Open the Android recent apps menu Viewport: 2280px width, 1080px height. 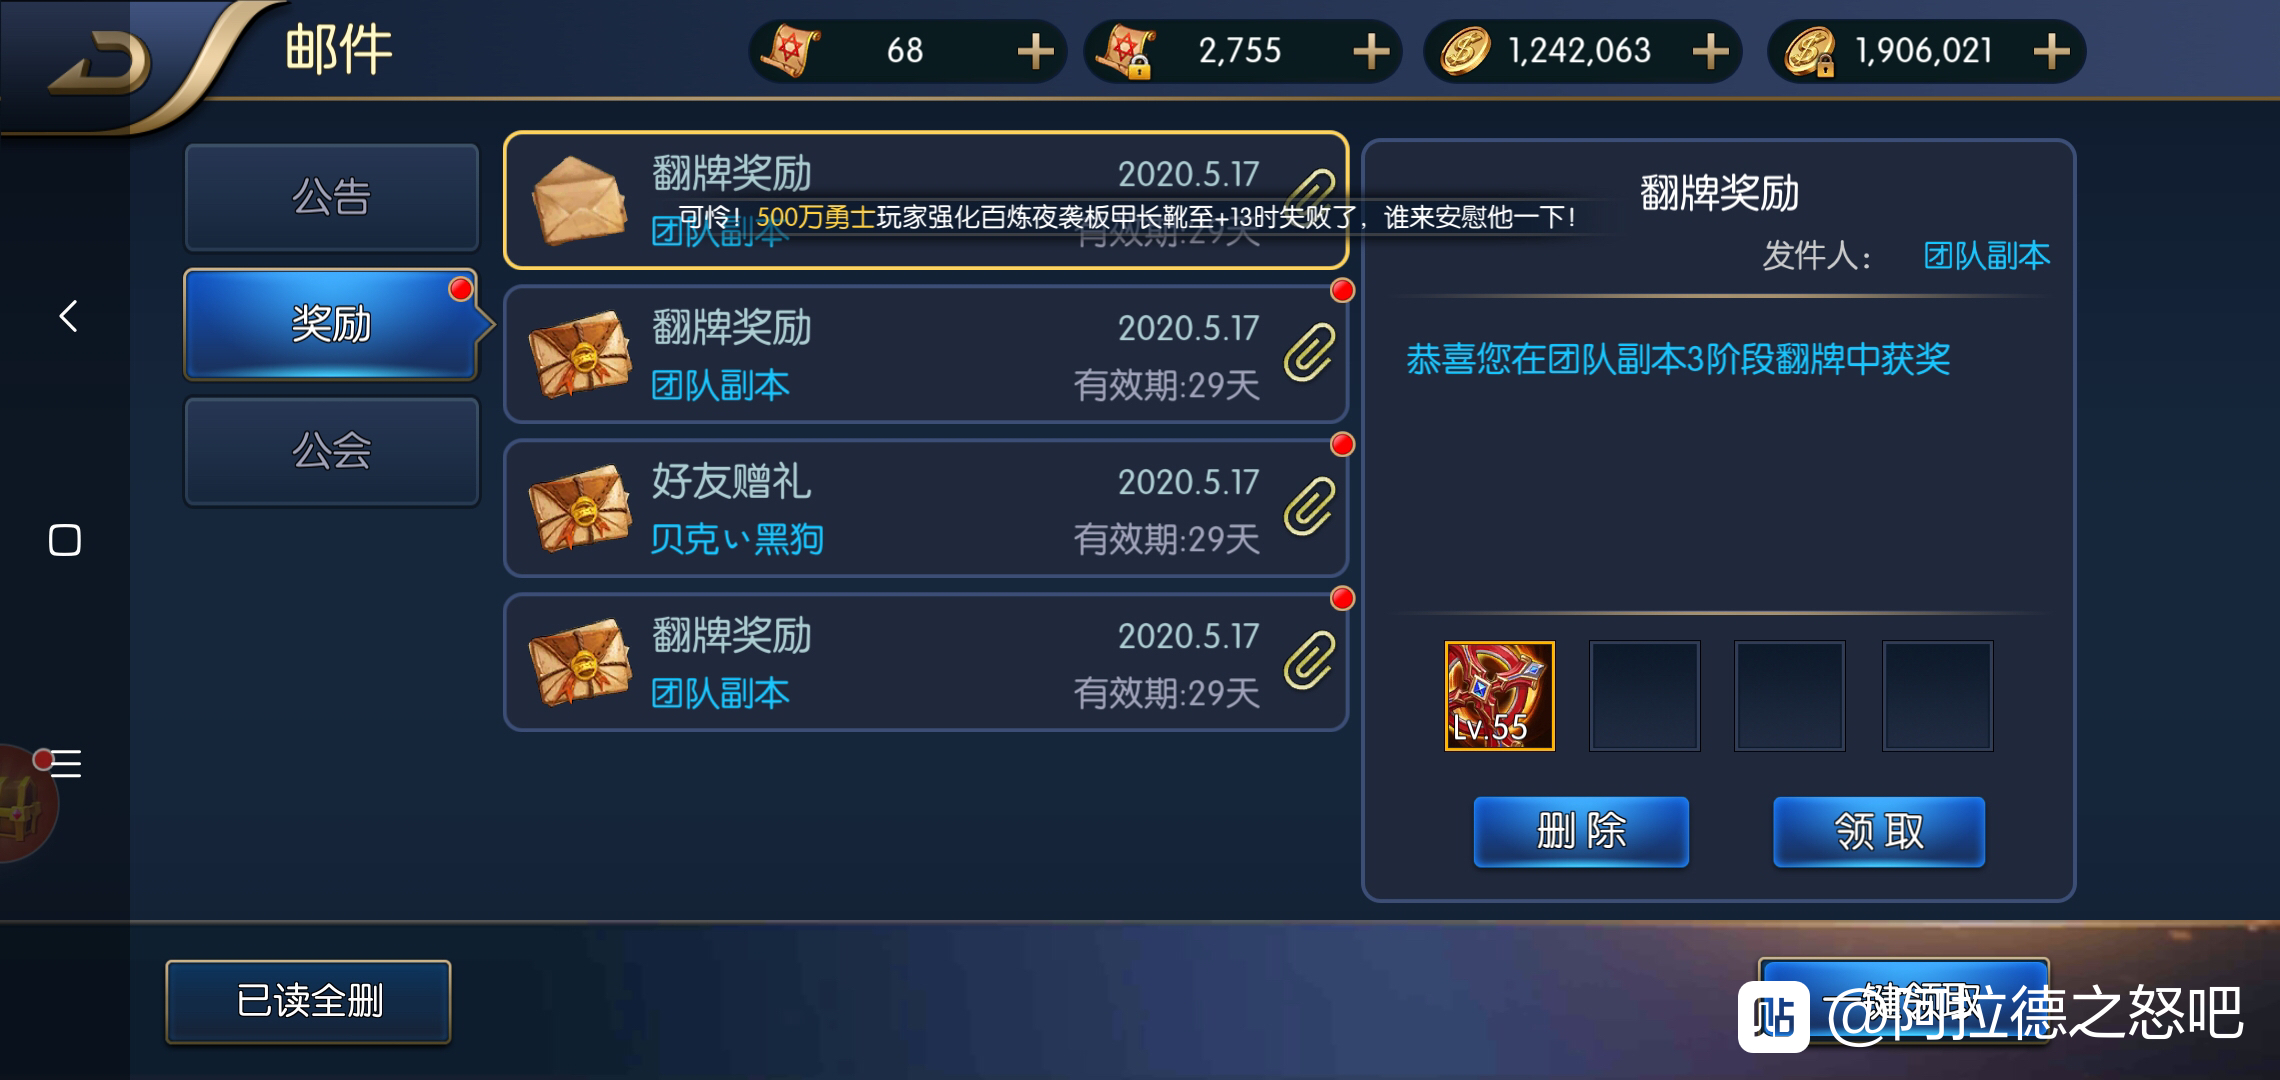tap(65, 763)
